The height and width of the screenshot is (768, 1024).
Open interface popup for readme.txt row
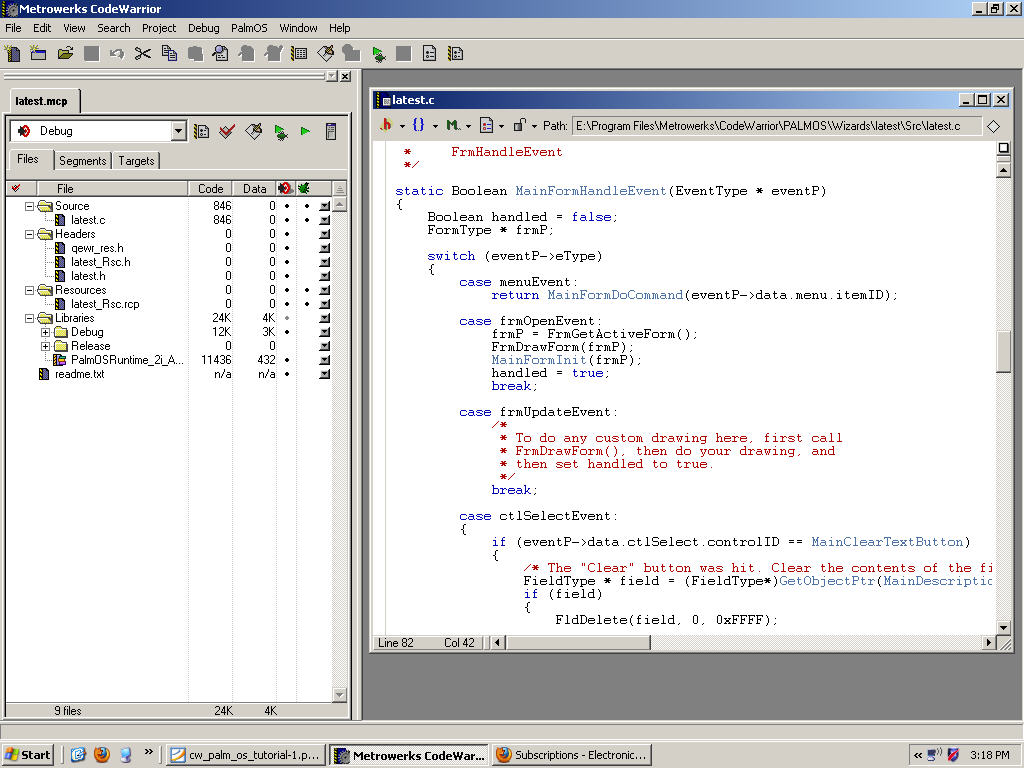pyautogui.click(x=325, y=374)
